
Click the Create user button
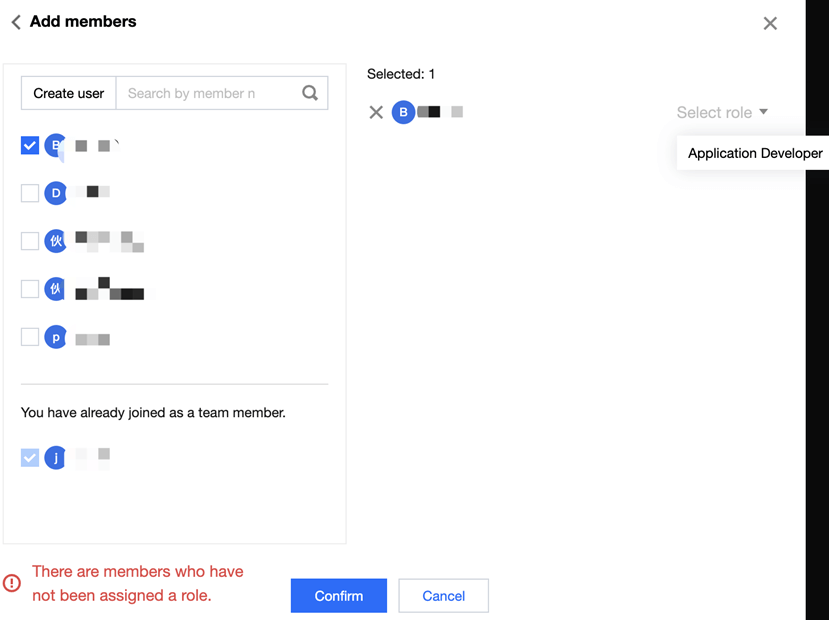(x=69, y=93)
